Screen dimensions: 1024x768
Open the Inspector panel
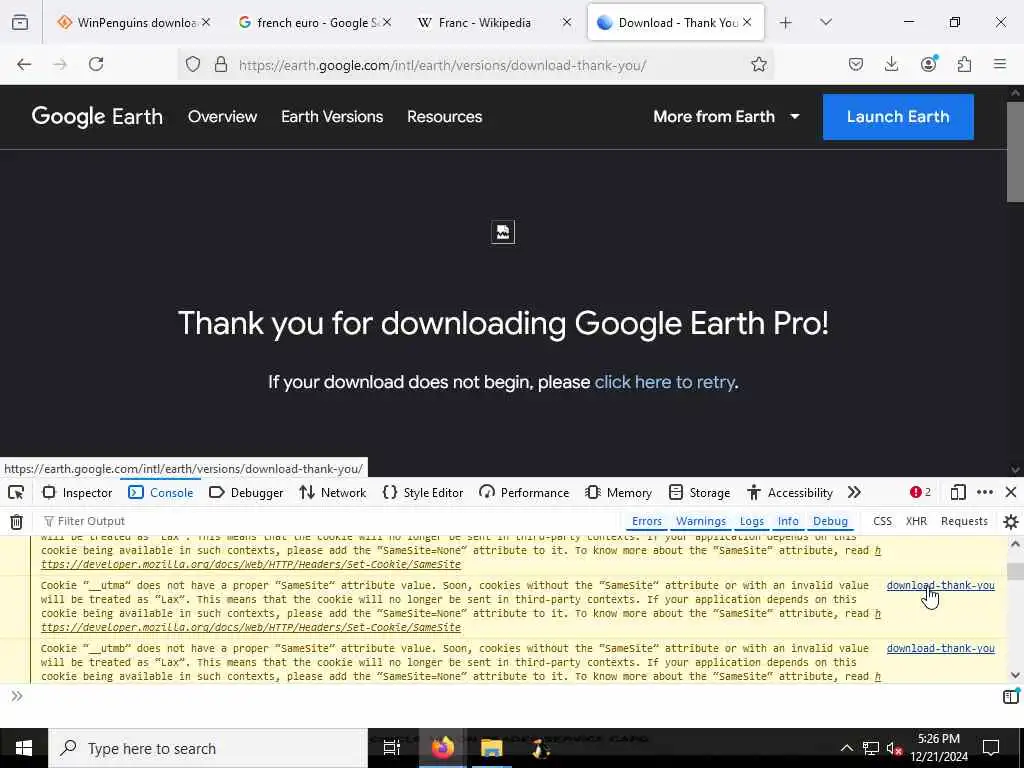(77, 492)
